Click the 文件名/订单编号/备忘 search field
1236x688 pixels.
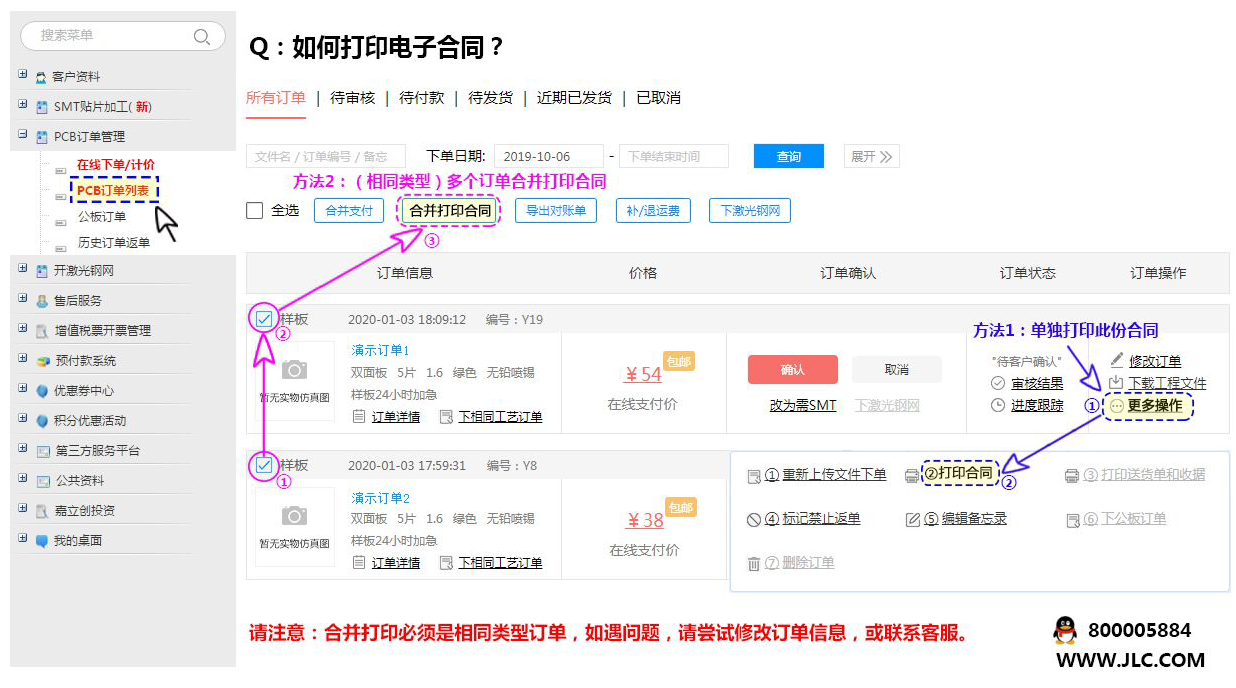click(325, 157)
